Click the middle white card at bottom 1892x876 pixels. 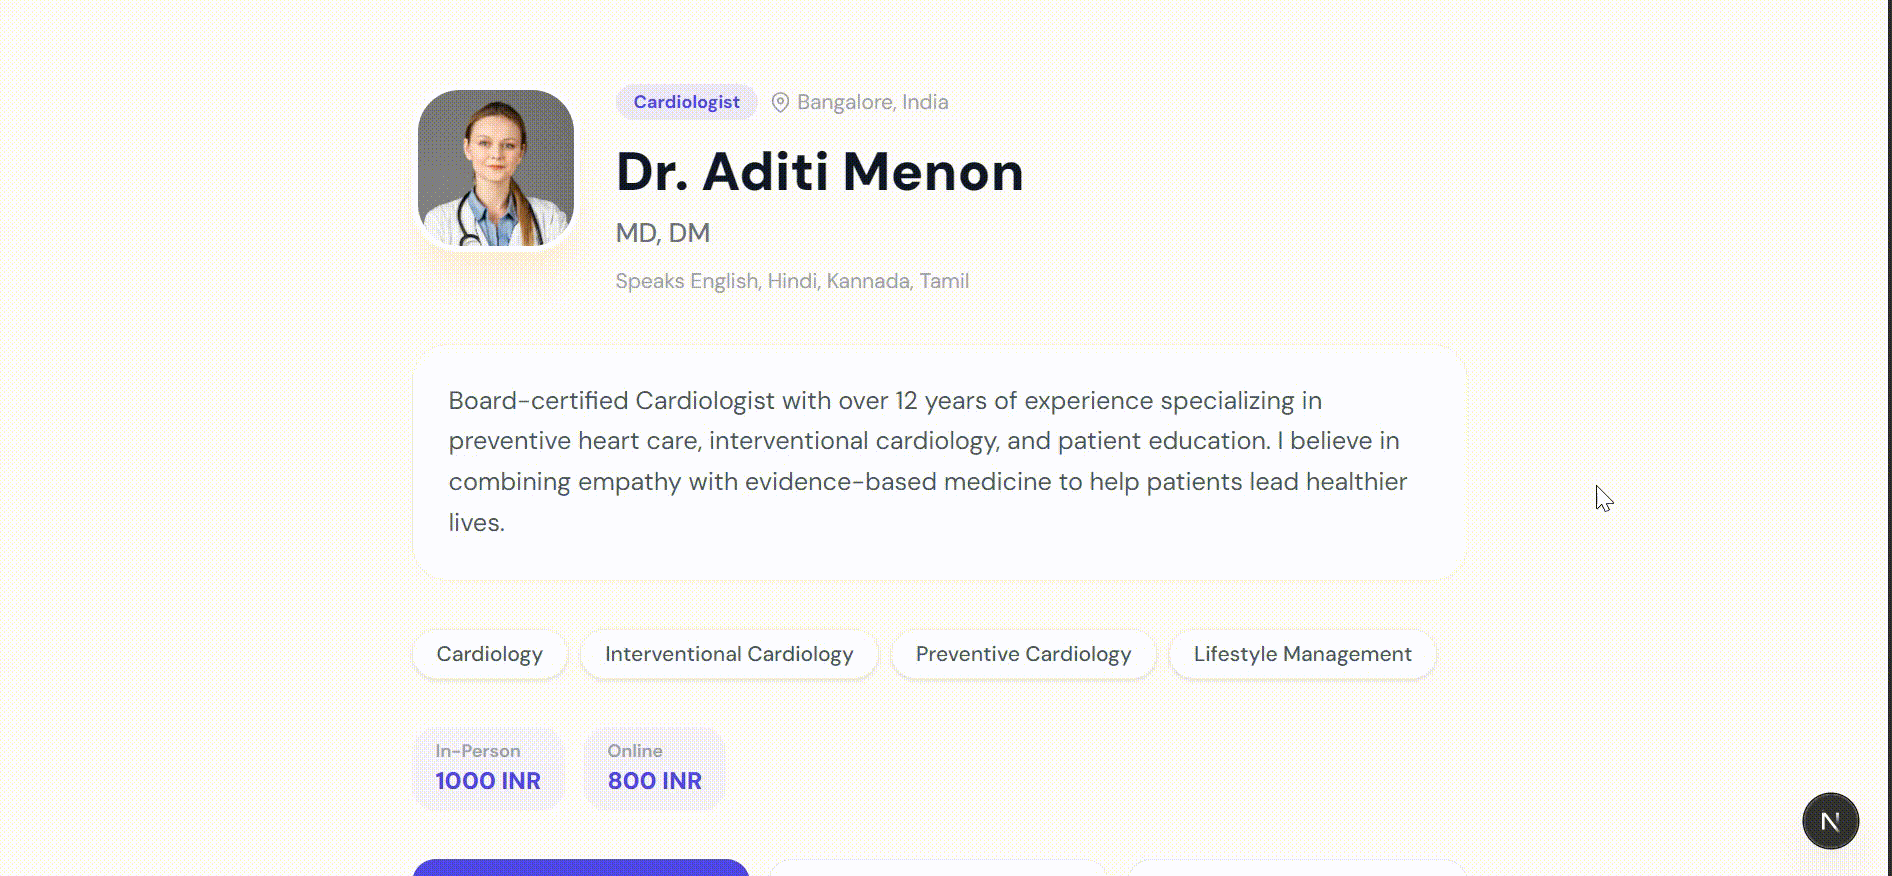[938, 868]
